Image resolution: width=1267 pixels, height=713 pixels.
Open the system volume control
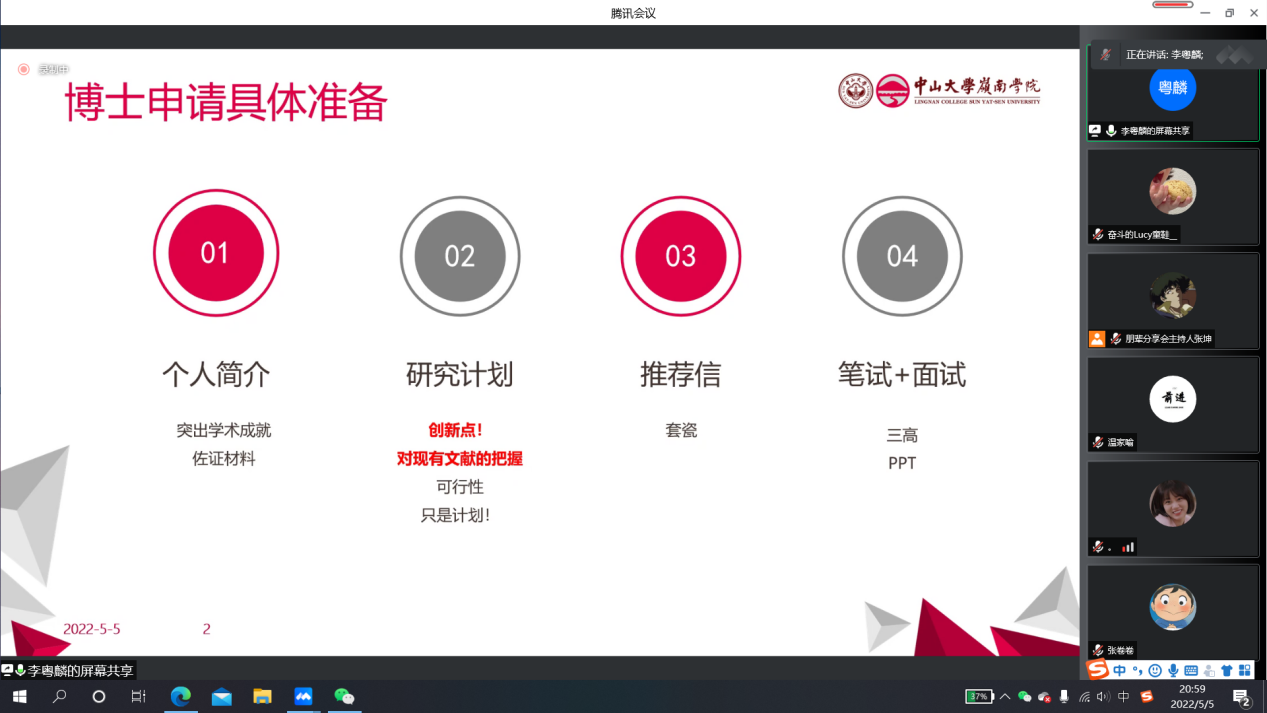(1103, 697)
